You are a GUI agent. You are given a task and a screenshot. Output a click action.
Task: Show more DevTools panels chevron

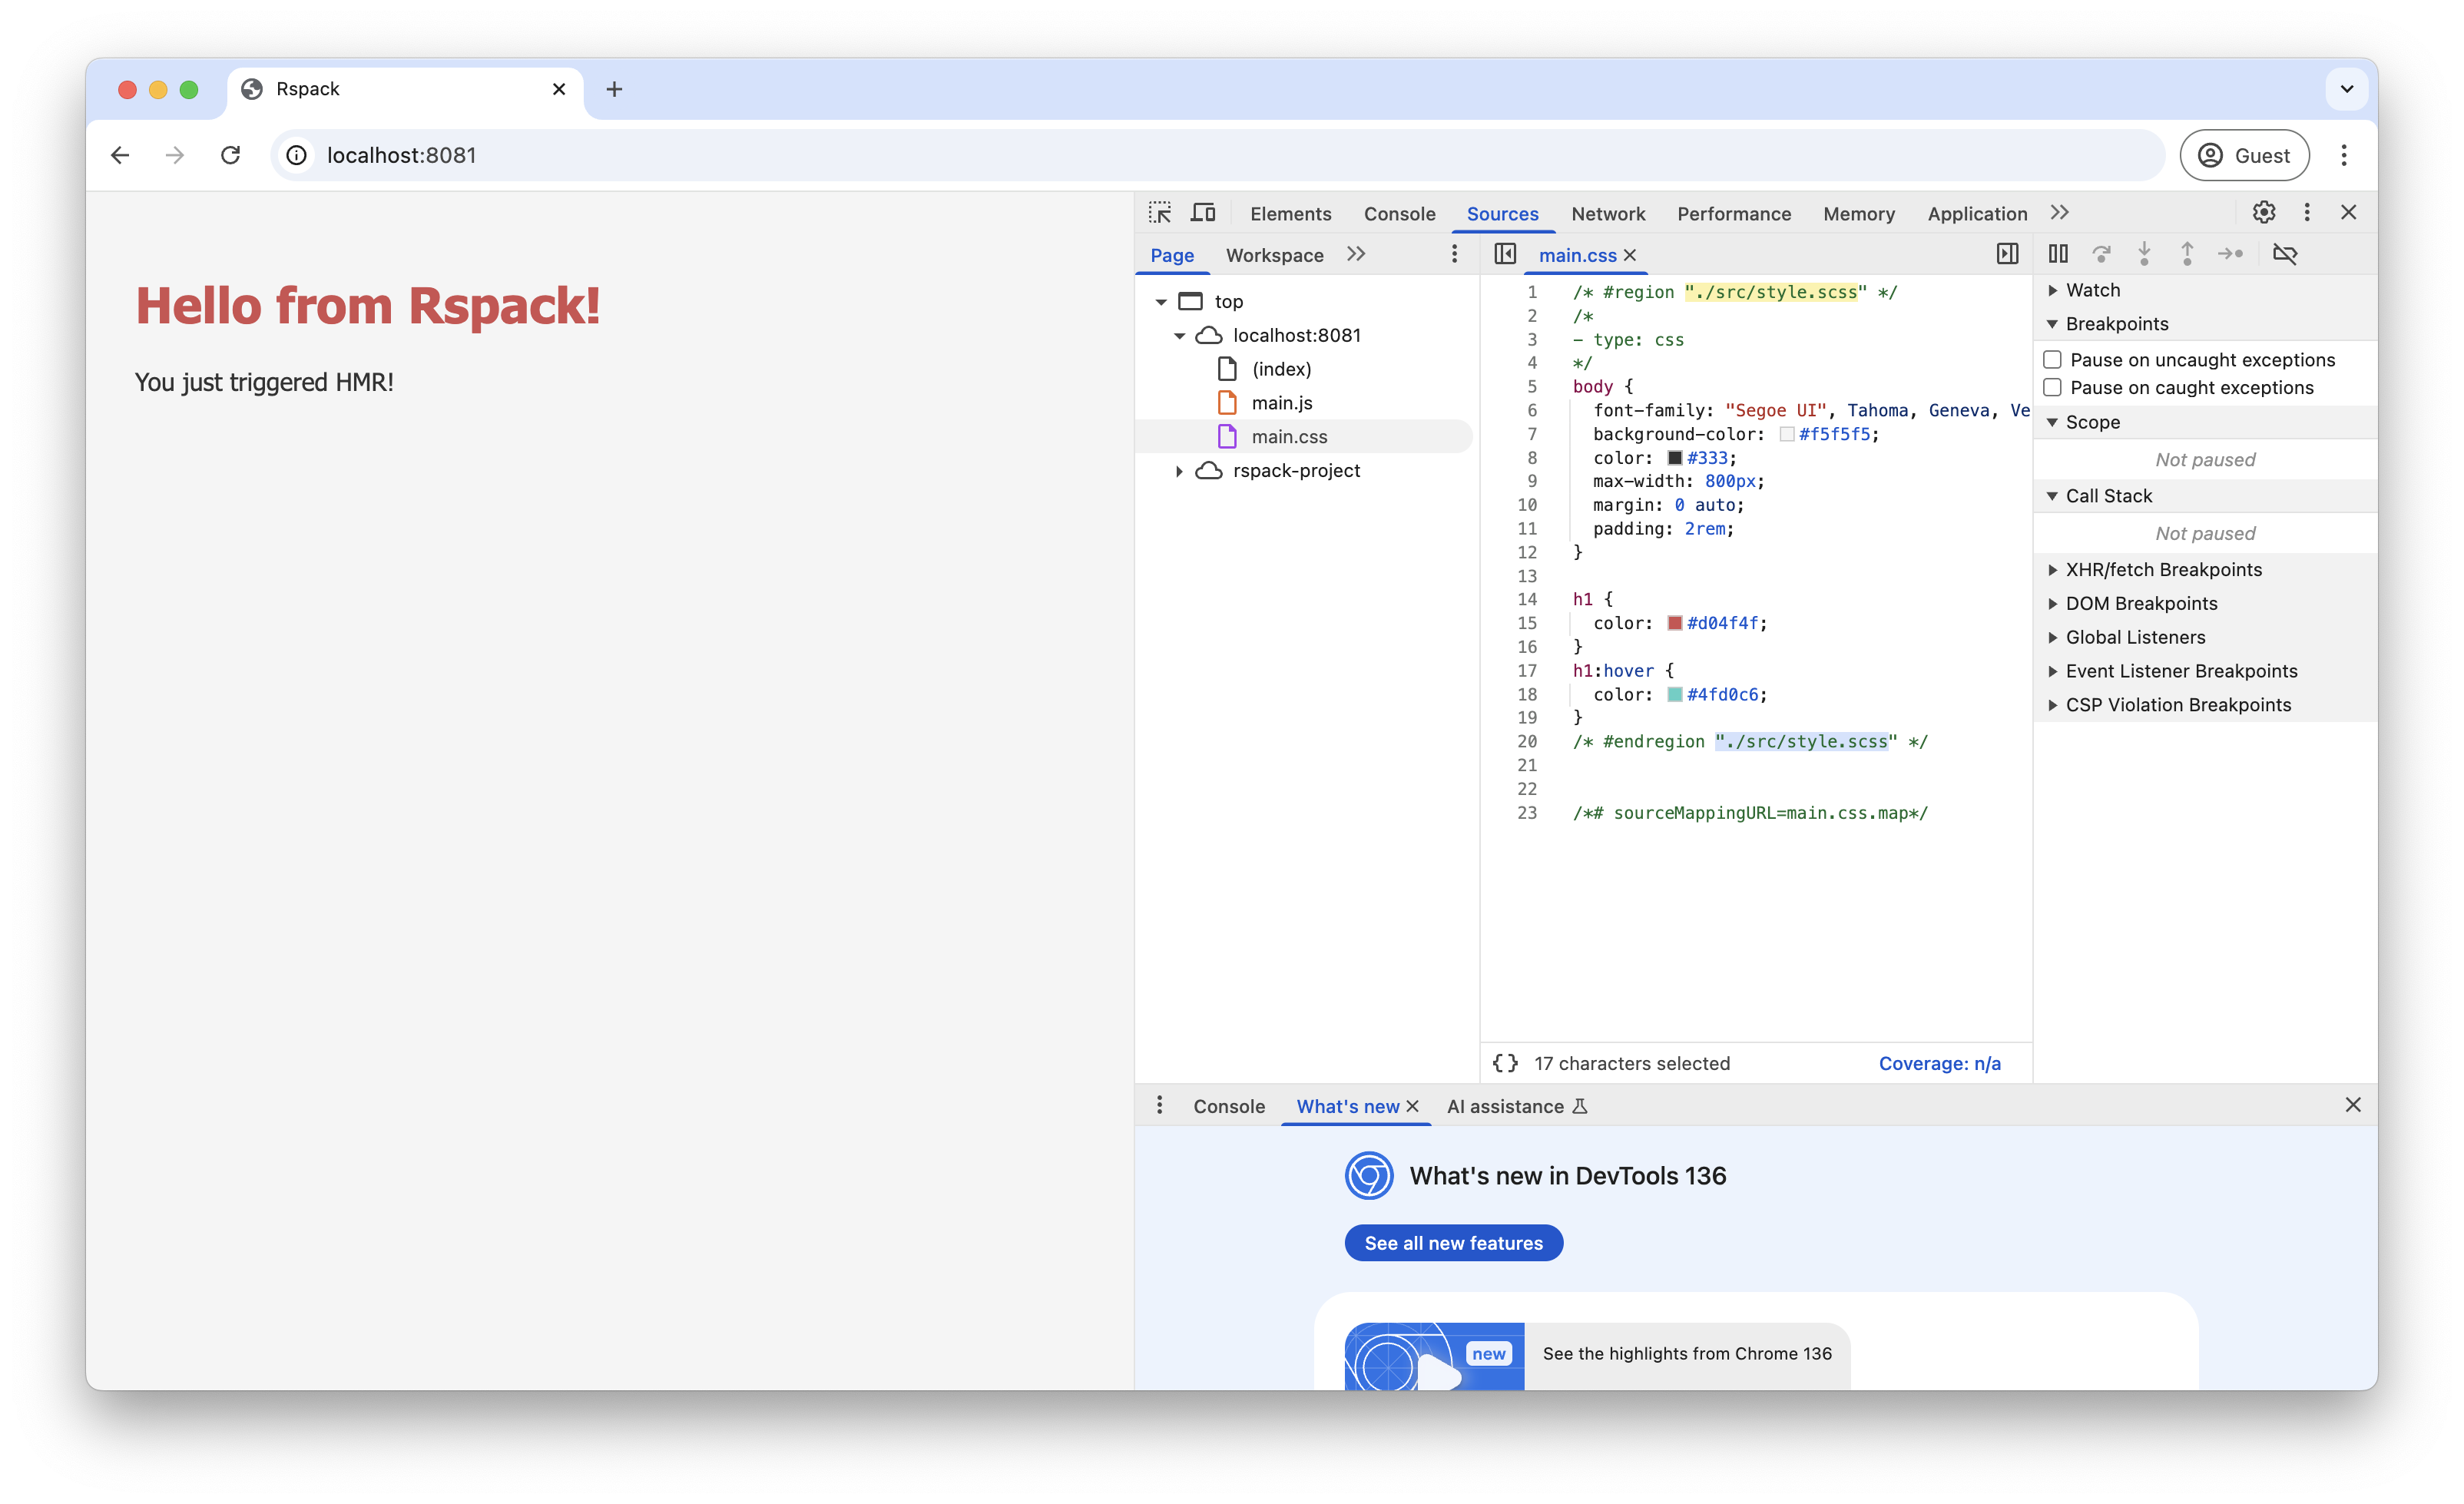coord(2060,213)
